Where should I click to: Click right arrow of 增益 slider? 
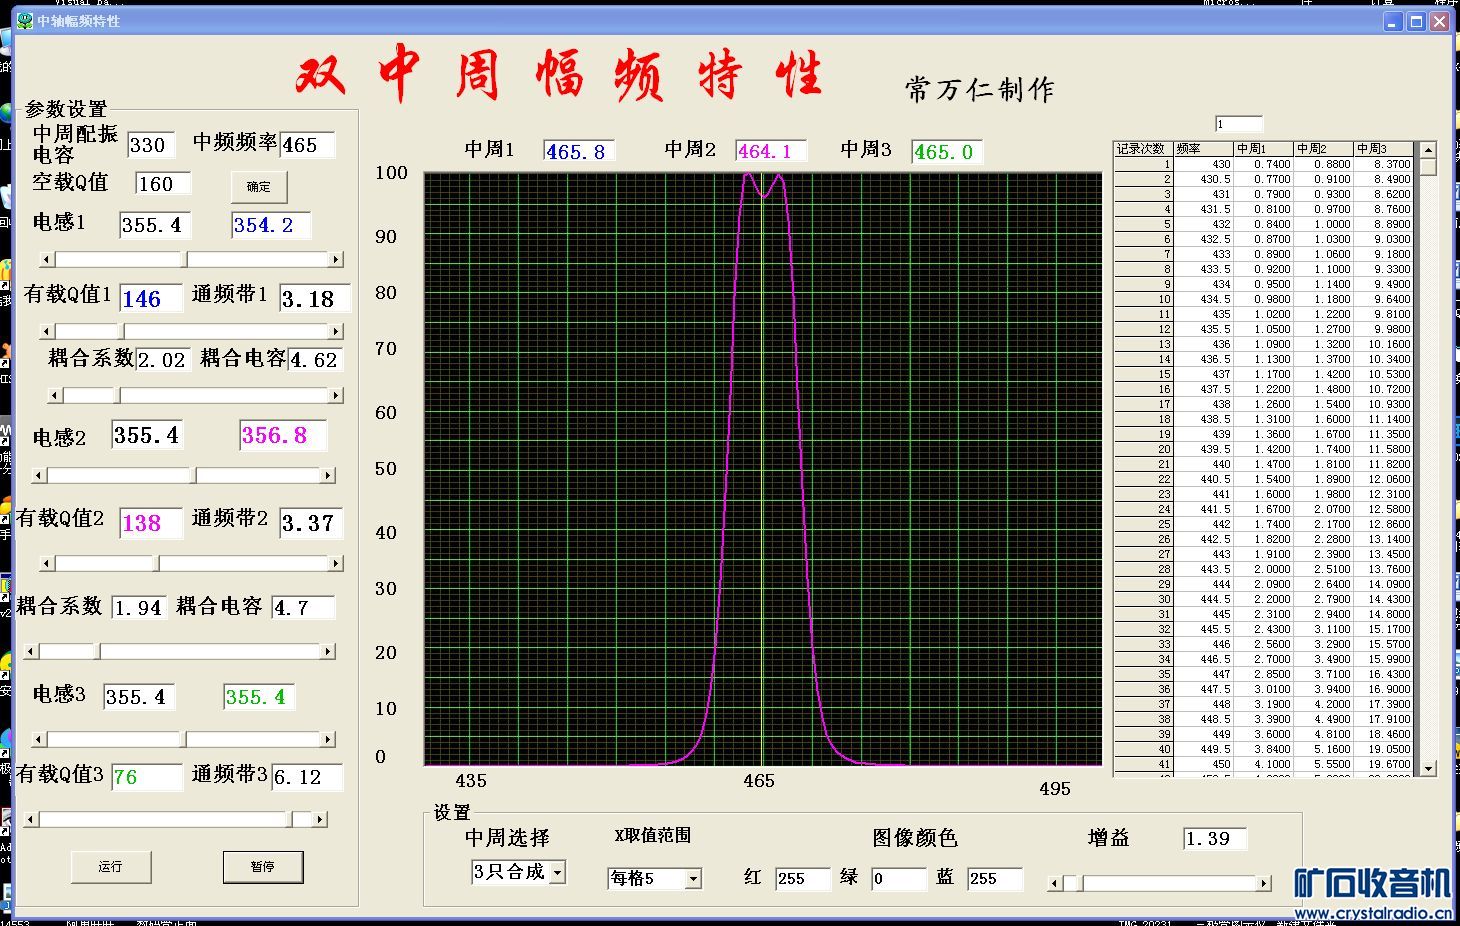(x=1264, y=883)
